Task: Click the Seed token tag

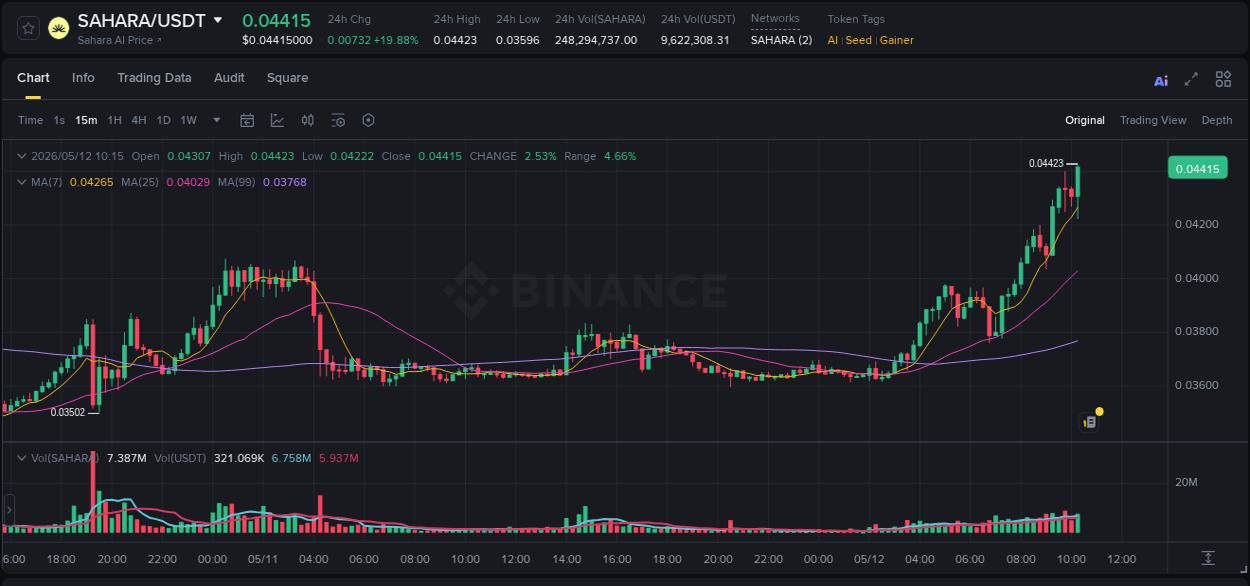Action: point(858,40)
